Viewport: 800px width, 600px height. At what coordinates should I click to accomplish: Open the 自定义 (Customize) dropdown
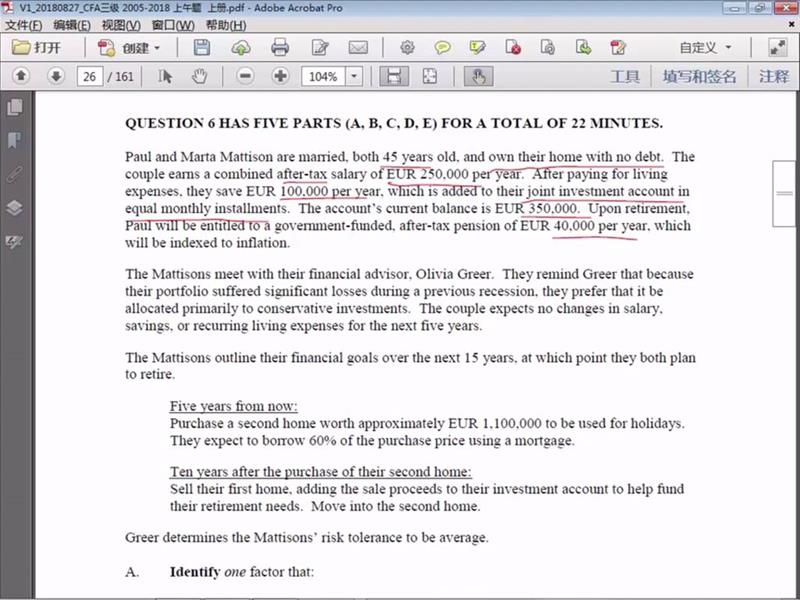[x=705, y=48]
